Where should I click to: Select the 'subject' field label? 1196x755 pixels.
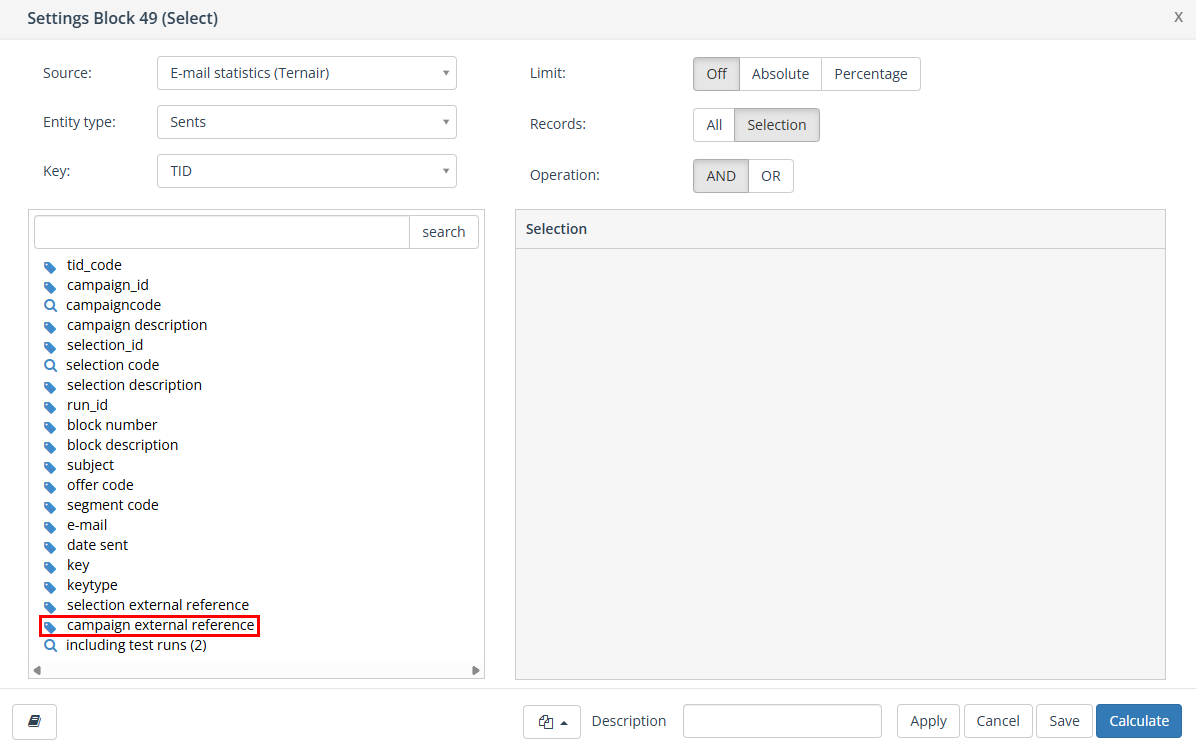[91, 465]
